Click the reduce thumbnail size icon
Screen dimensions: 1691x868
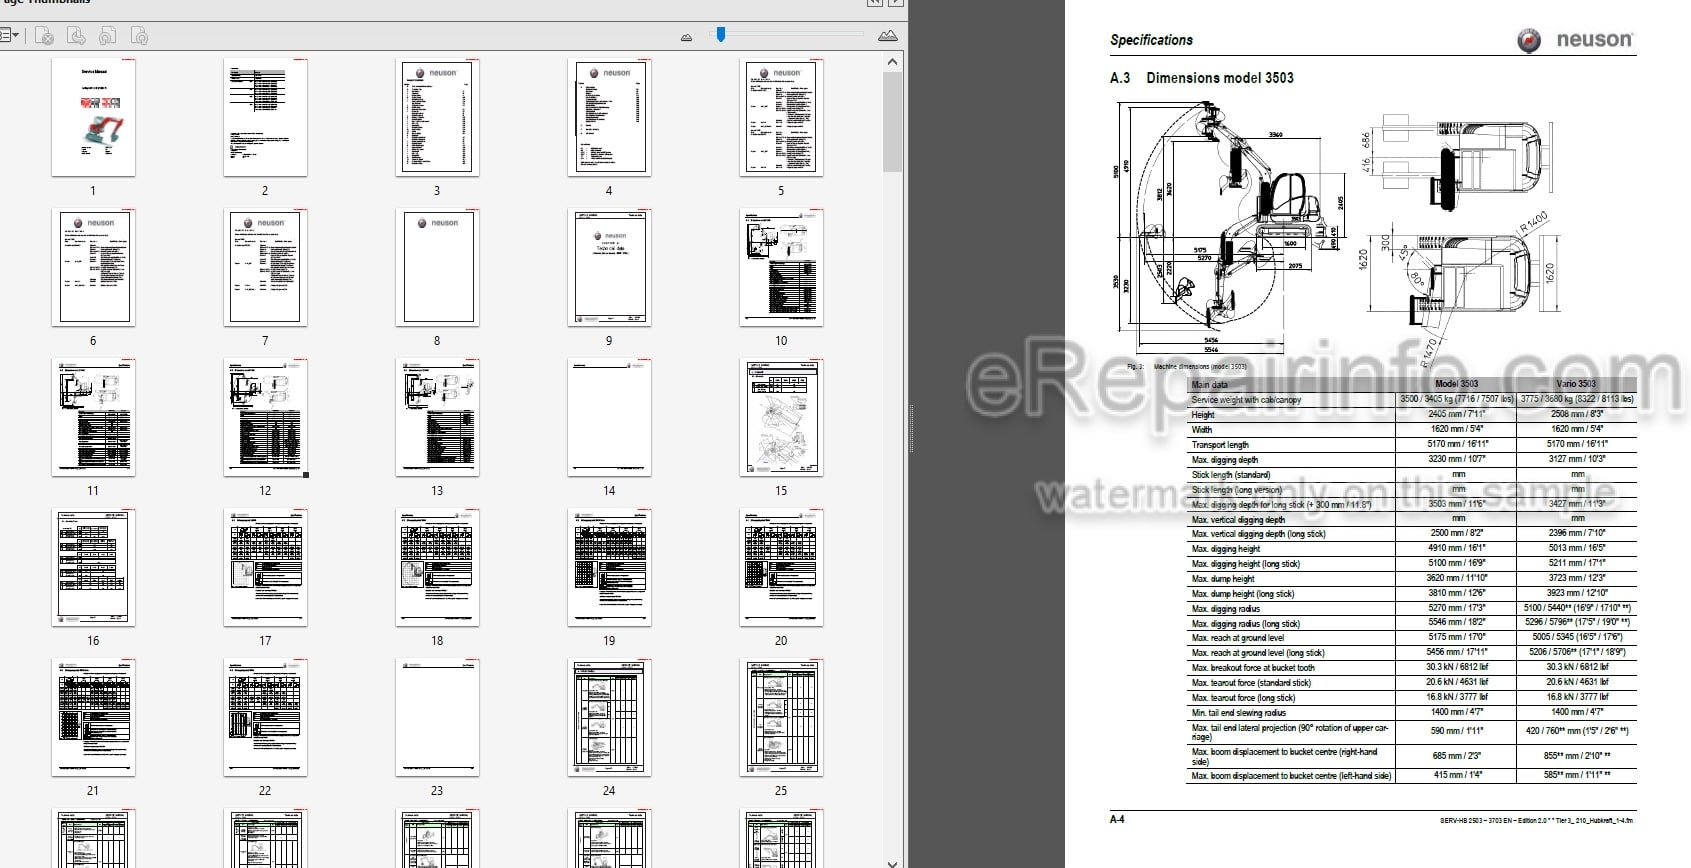tap(686, 37)
